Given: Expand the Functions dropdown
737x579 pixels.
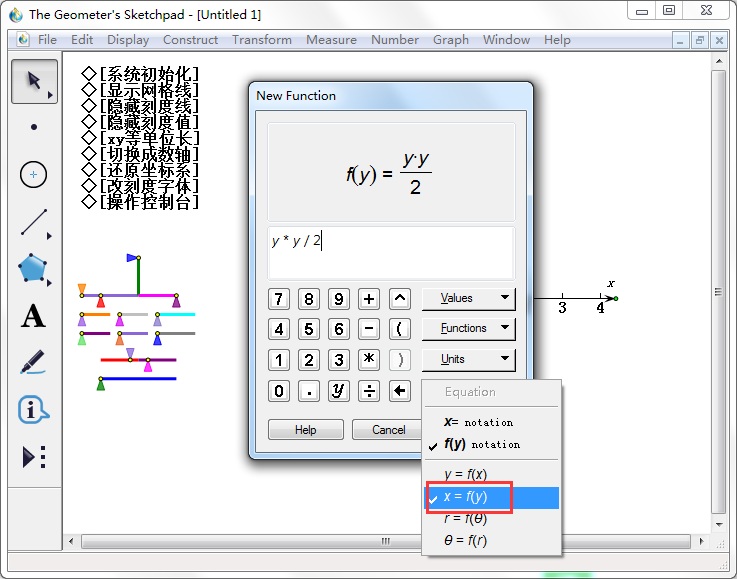Looking at the screenshot, I should 467,328.
